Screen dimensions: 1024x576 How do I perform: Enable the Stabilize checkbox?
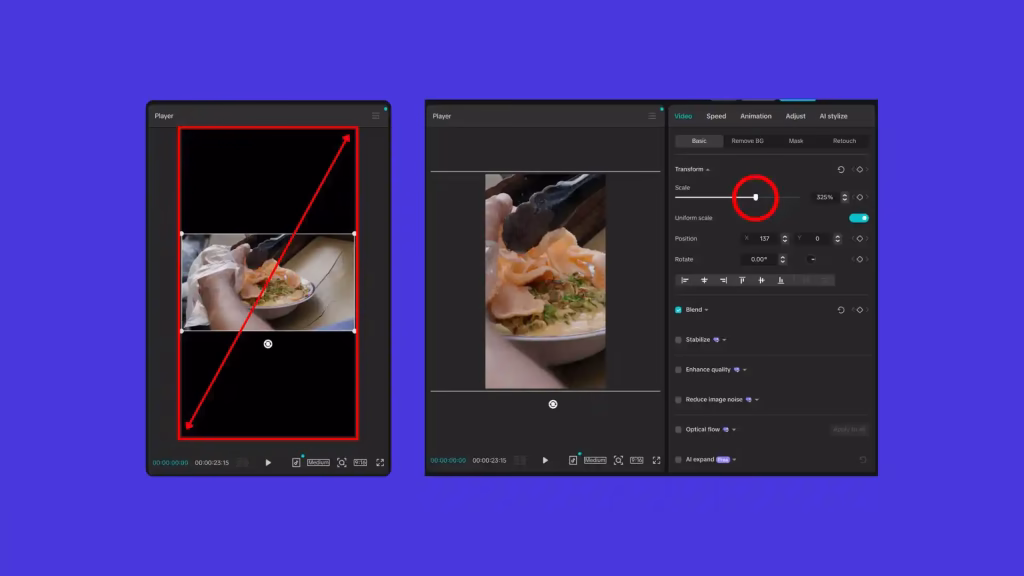pos(678,340)
